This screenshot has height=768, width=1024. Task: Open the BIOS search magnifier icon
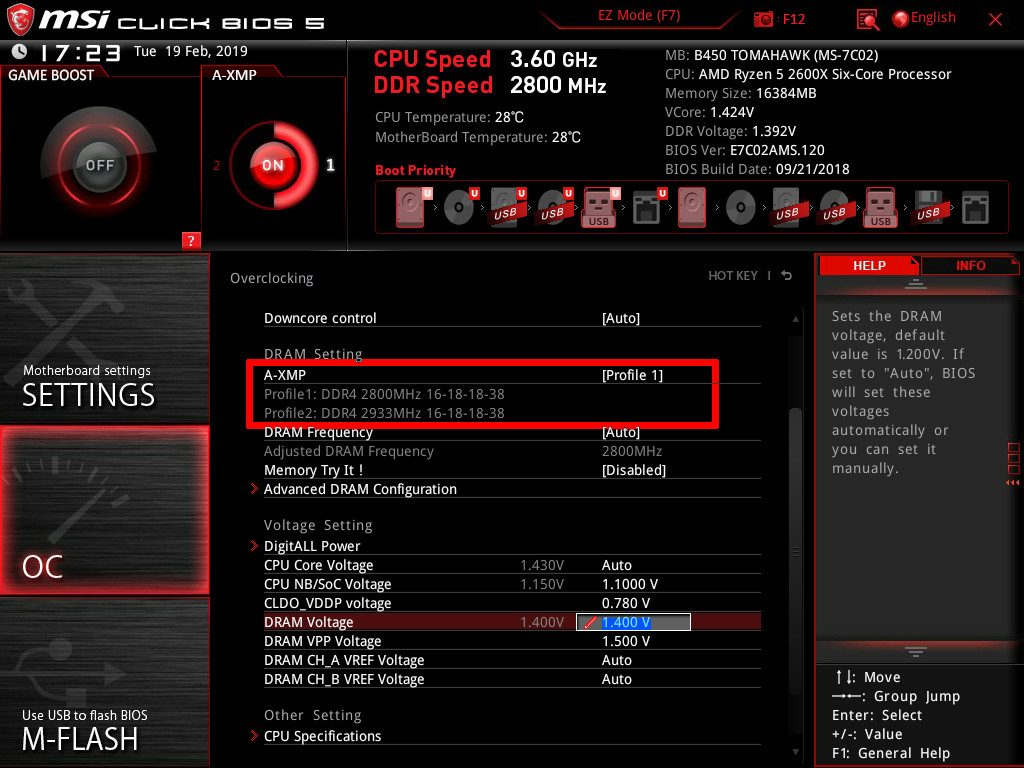click(x=868, y=19)
